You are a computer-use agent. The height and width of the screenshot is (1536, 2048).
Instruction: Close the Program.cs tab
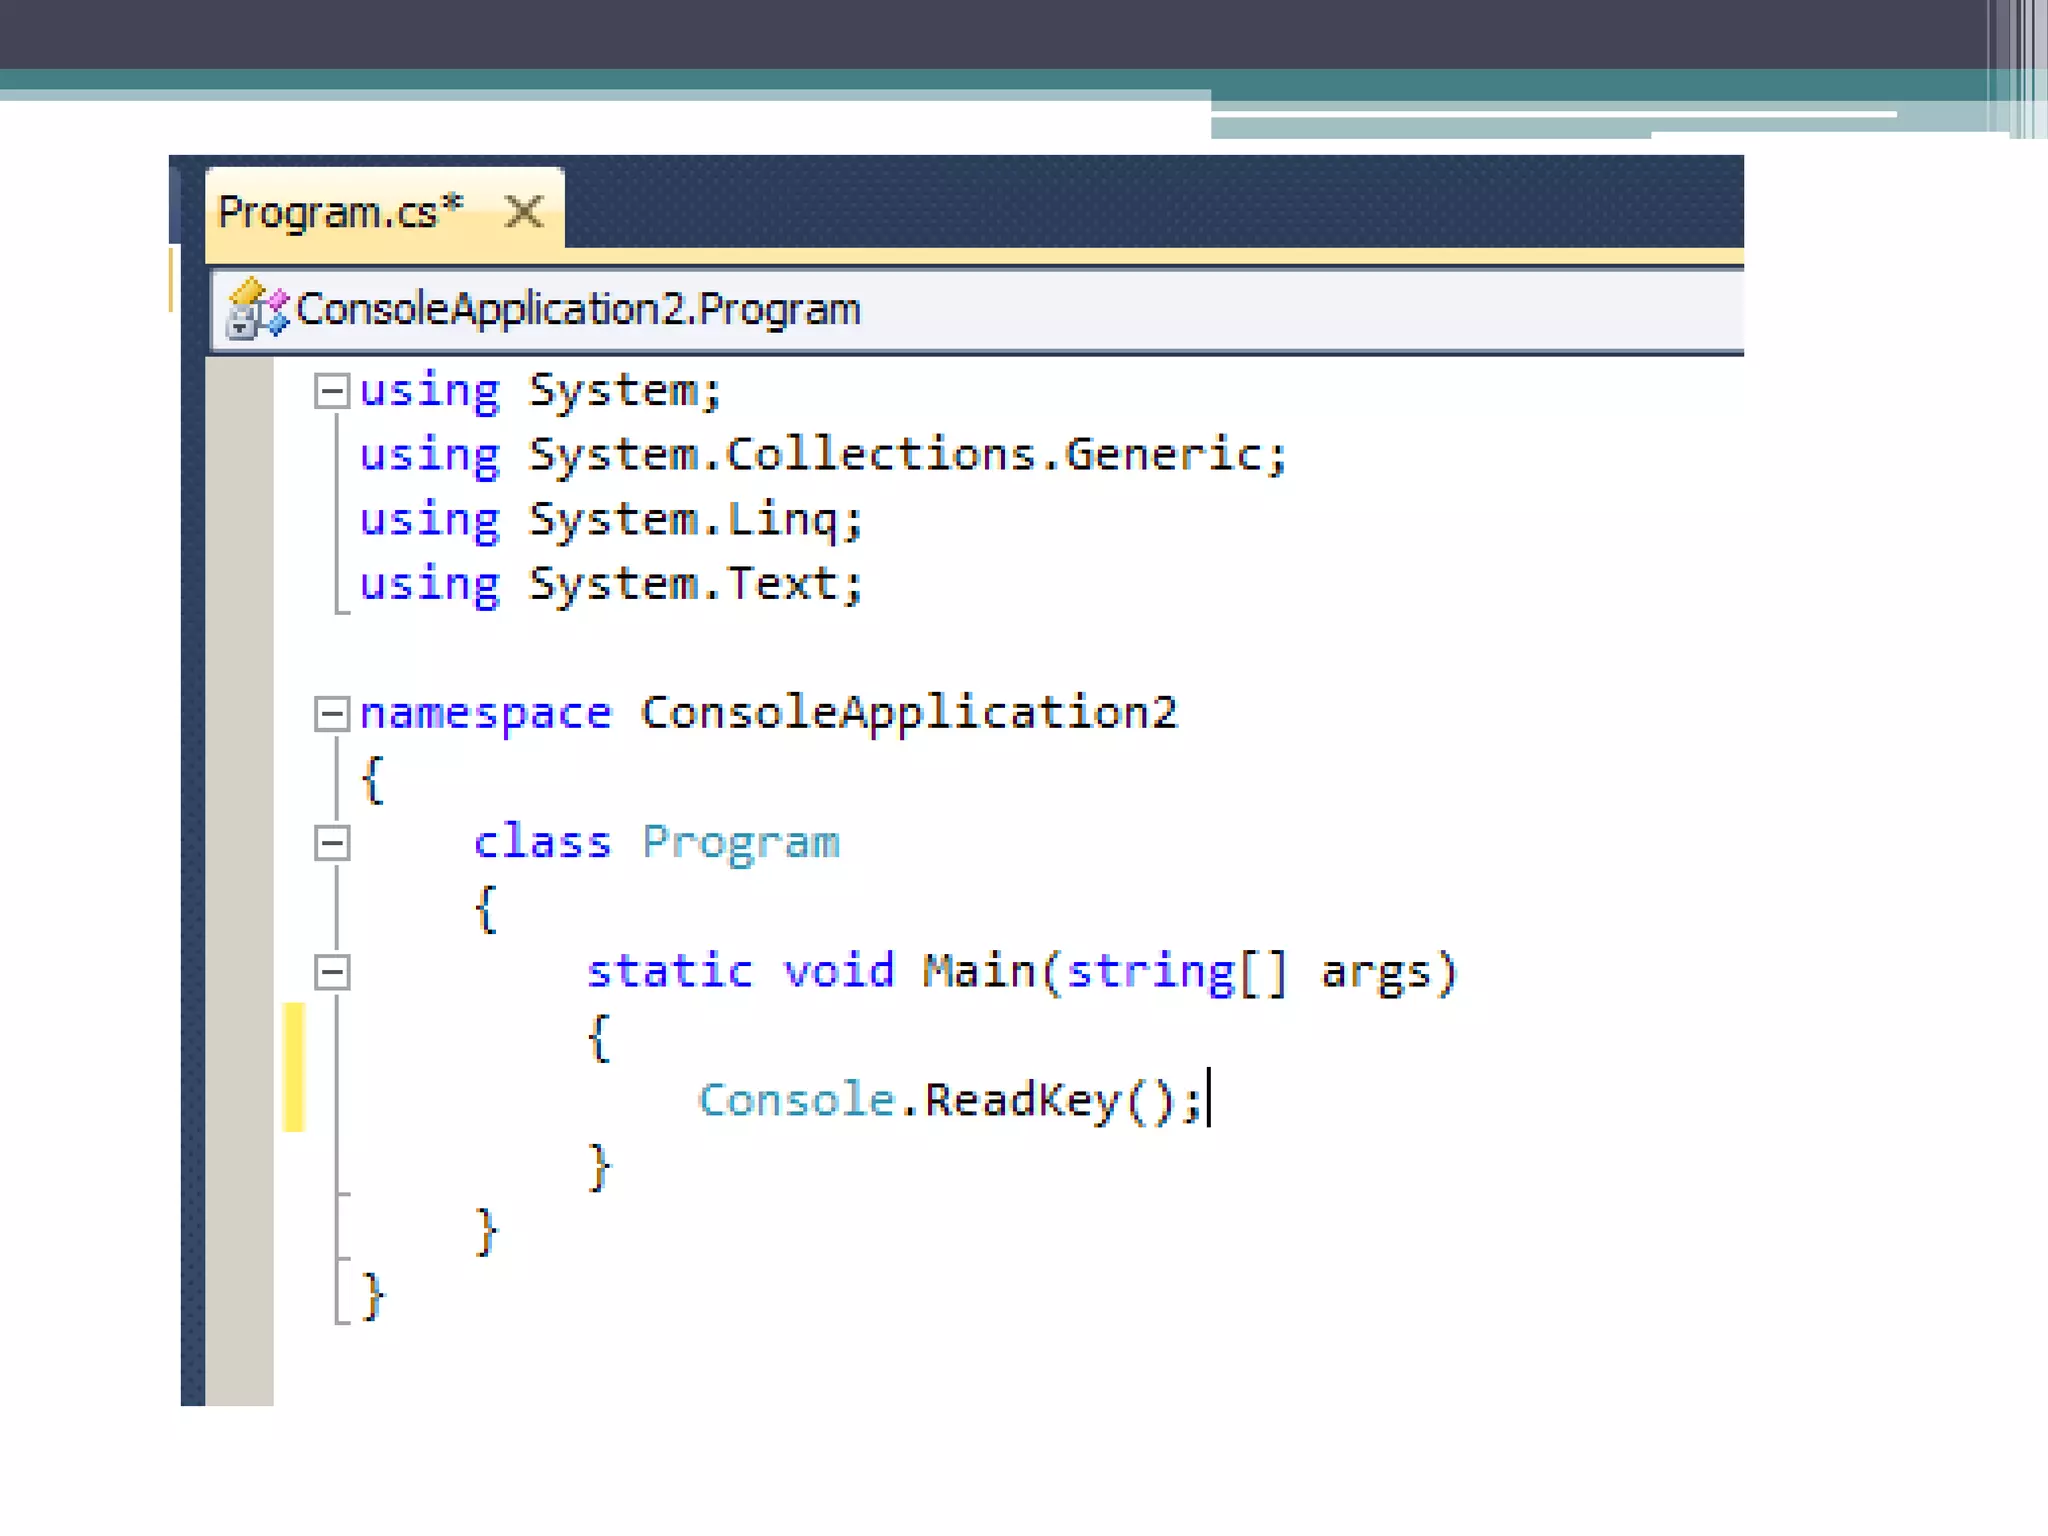click(x=524, y=212)
